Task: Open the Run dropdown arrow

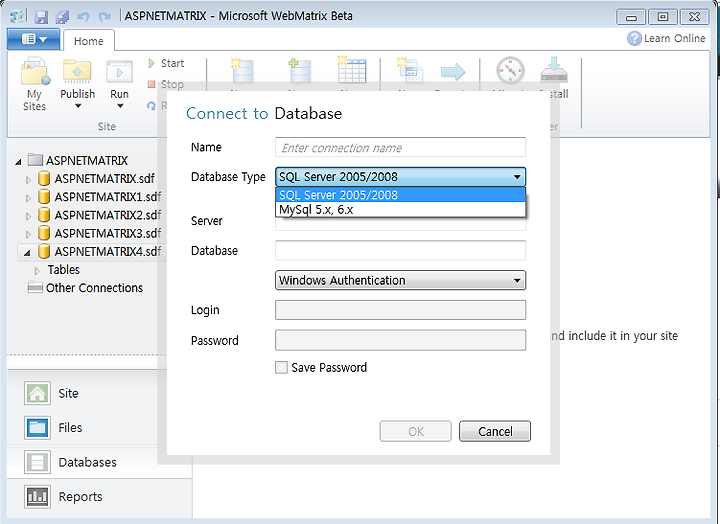Action: tap(120, 106)
